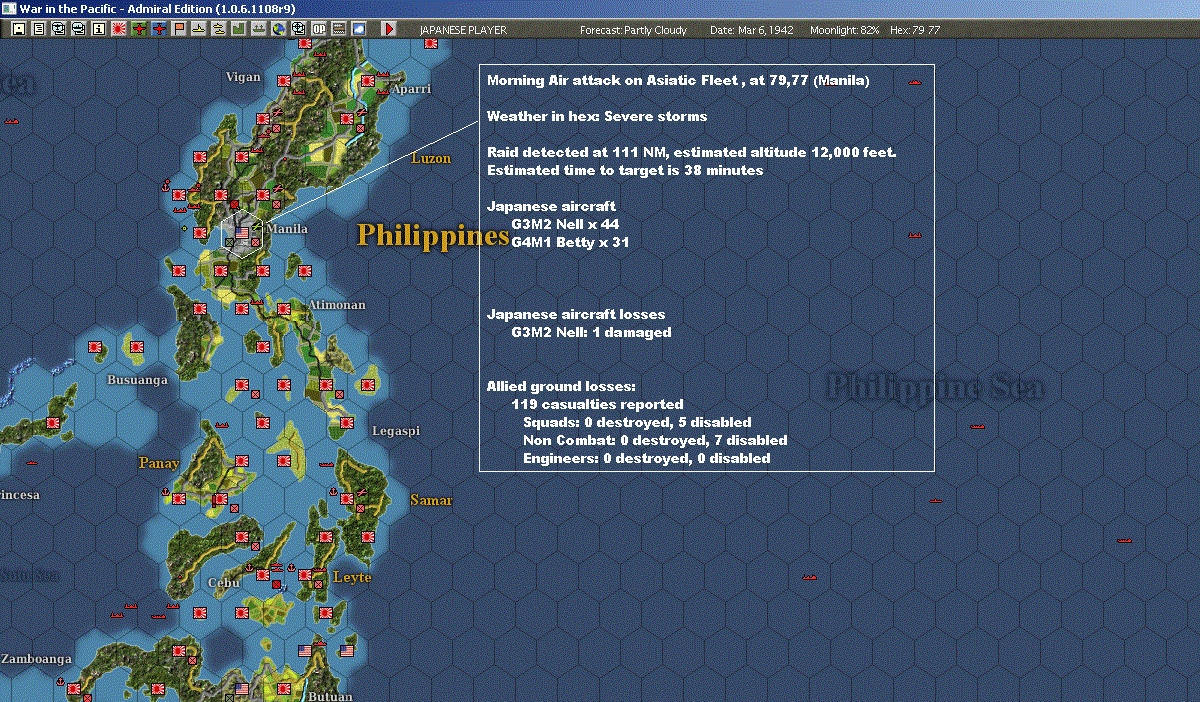Click the 'Allied ground losses:' heading
The image size is (1200, 702).
click(561, 386)
